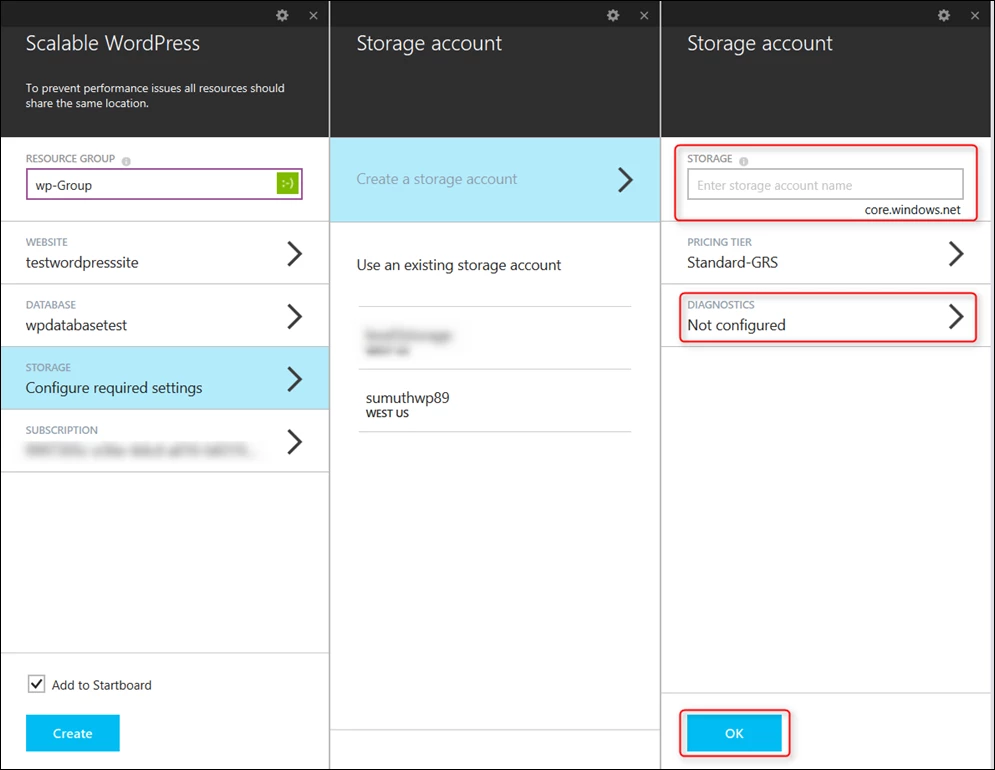Expand Diagnostics chevron
995x770 pixels.
956,316
